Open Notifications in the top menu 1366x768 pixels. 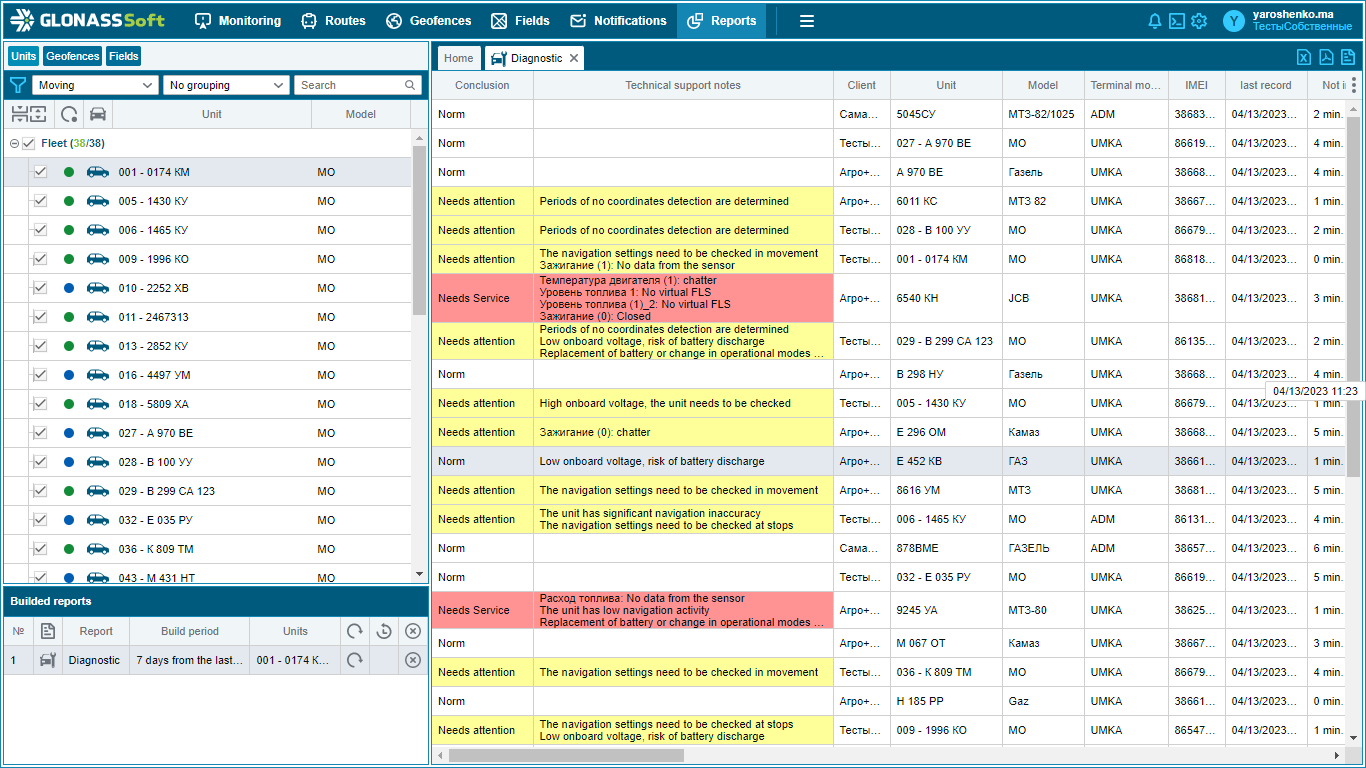(x=618, y=21)
